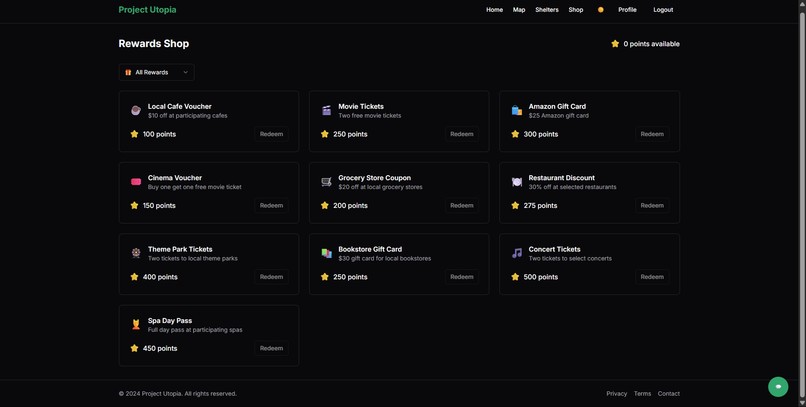This screenshot has height=407, width=806.
Task: Open the Map page from navigation
Action: point(519,10)
